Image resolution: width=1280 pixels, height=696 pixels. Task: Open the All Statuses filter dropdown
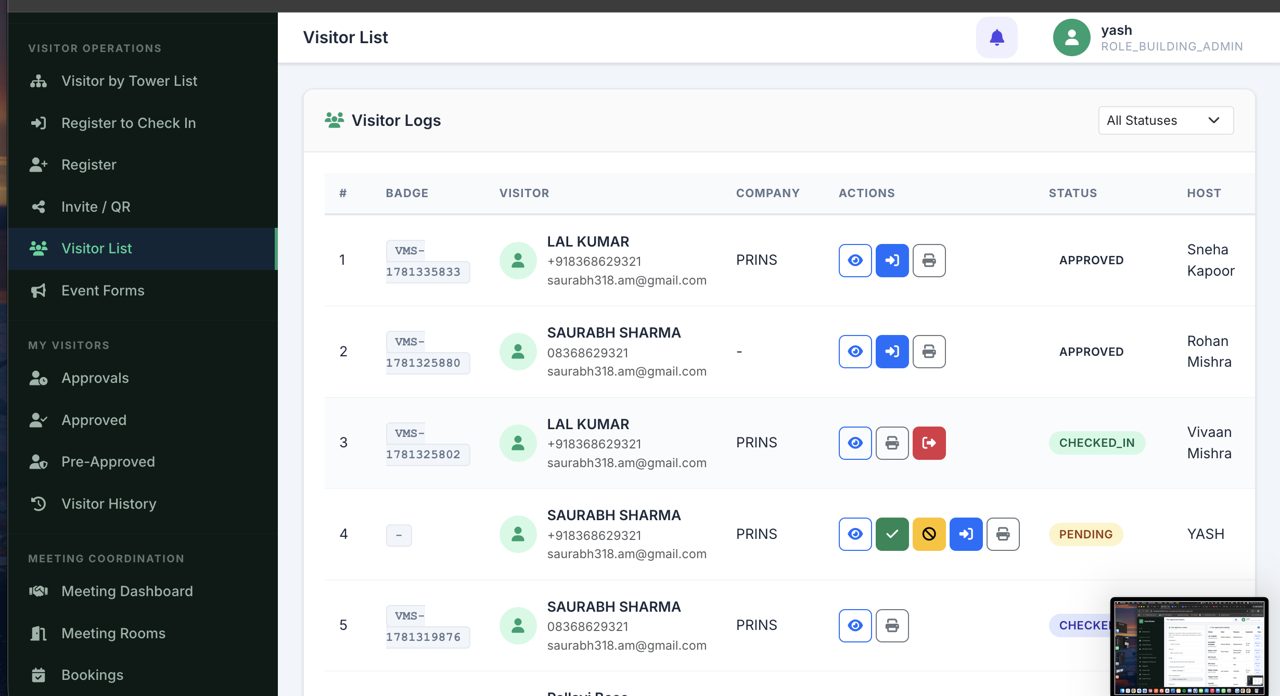pyautogui.click(x=1165, y=120)
